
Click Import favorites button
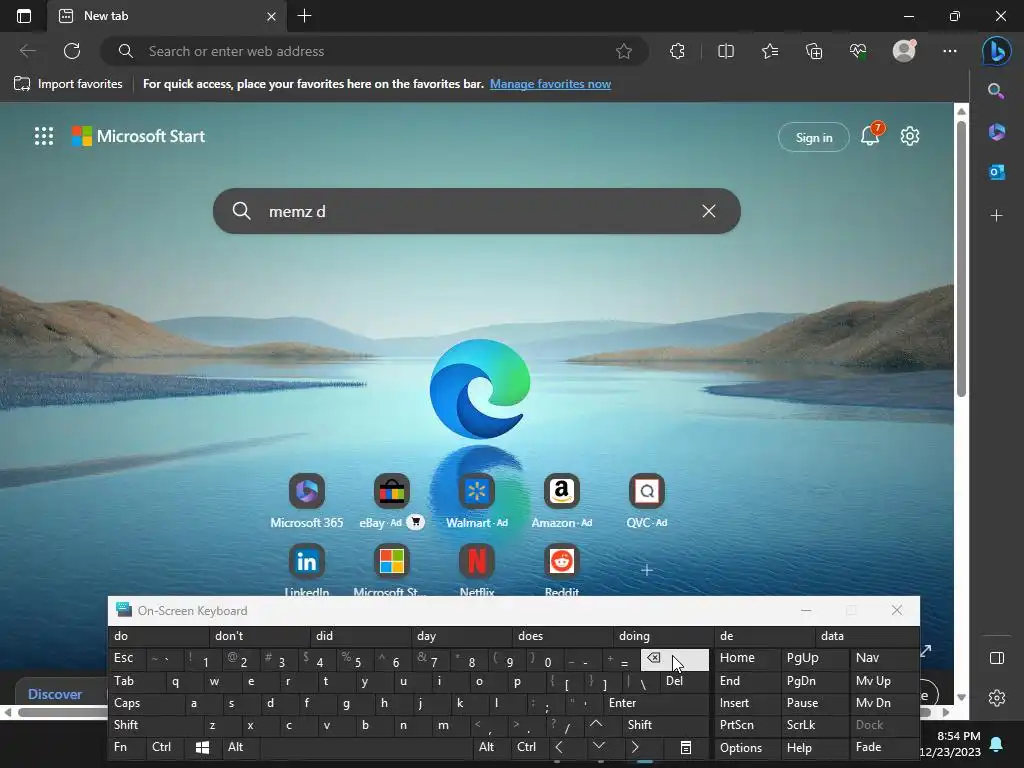[x=68, y=84]
